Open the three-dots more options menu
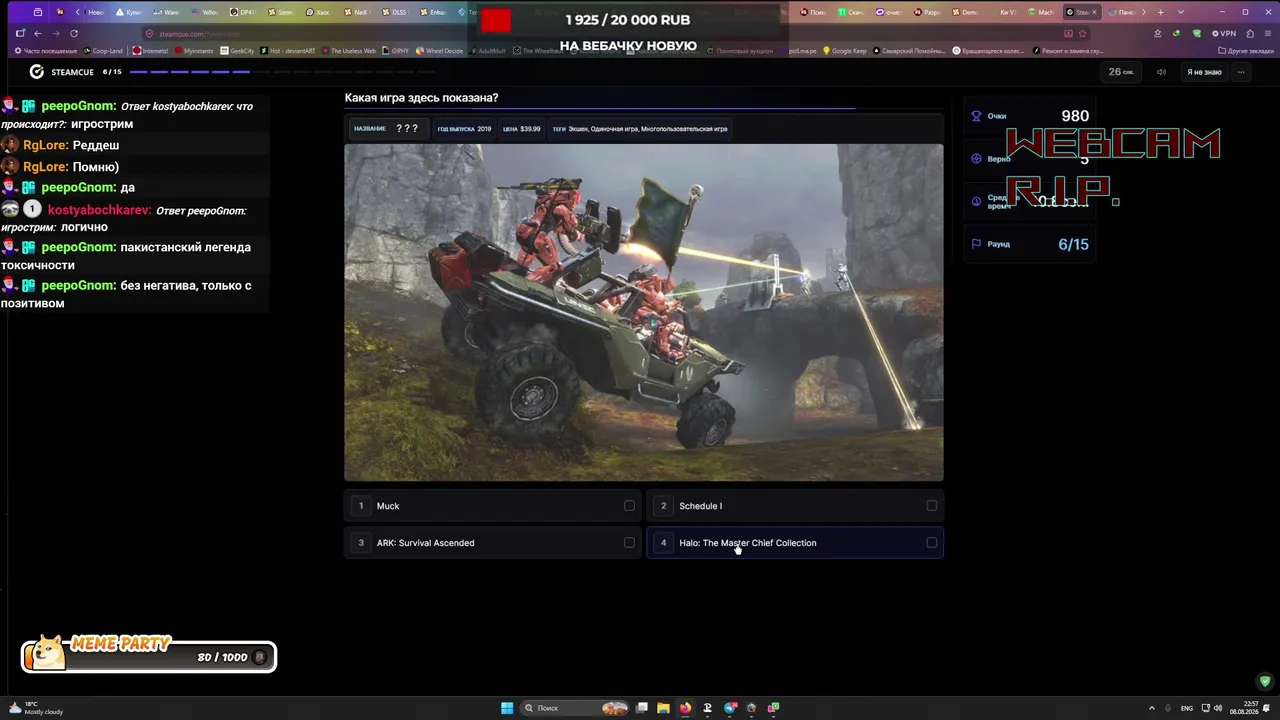 tap(1241, 72)
